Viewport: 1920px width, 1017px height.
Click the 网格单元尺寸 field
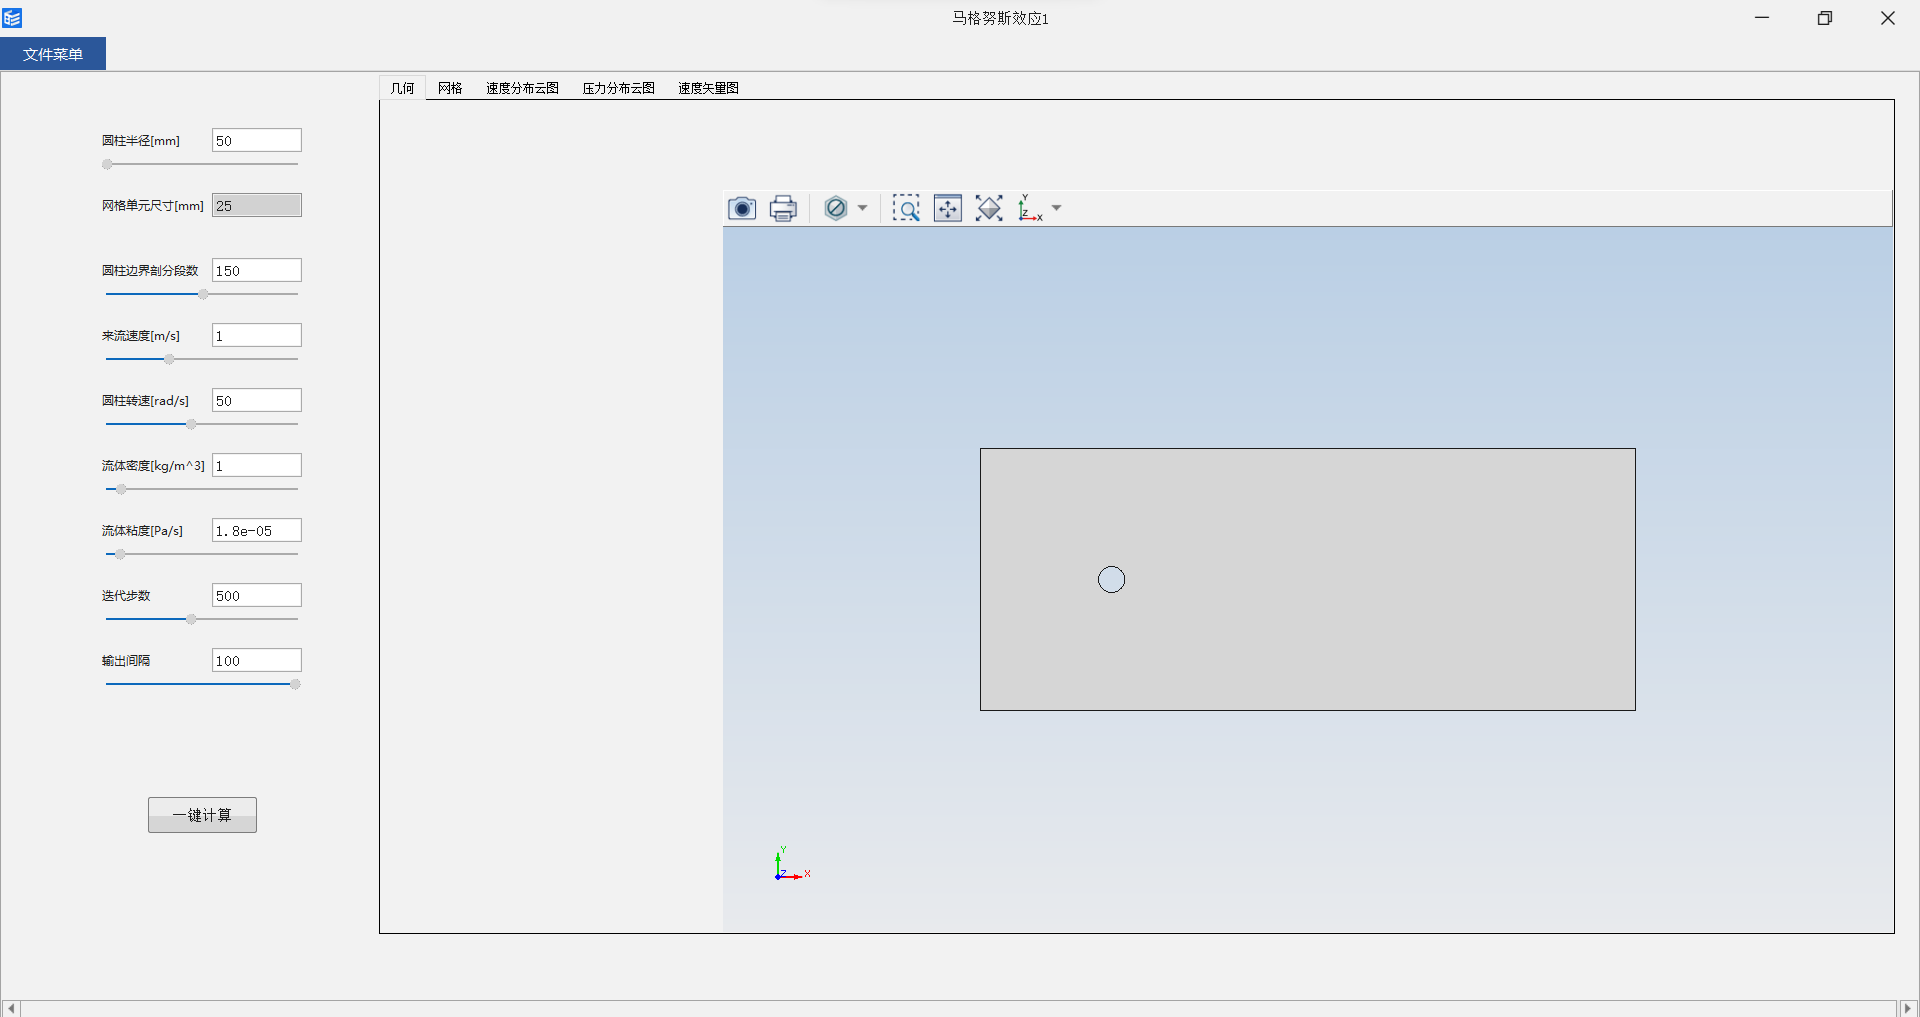[257, 205]
